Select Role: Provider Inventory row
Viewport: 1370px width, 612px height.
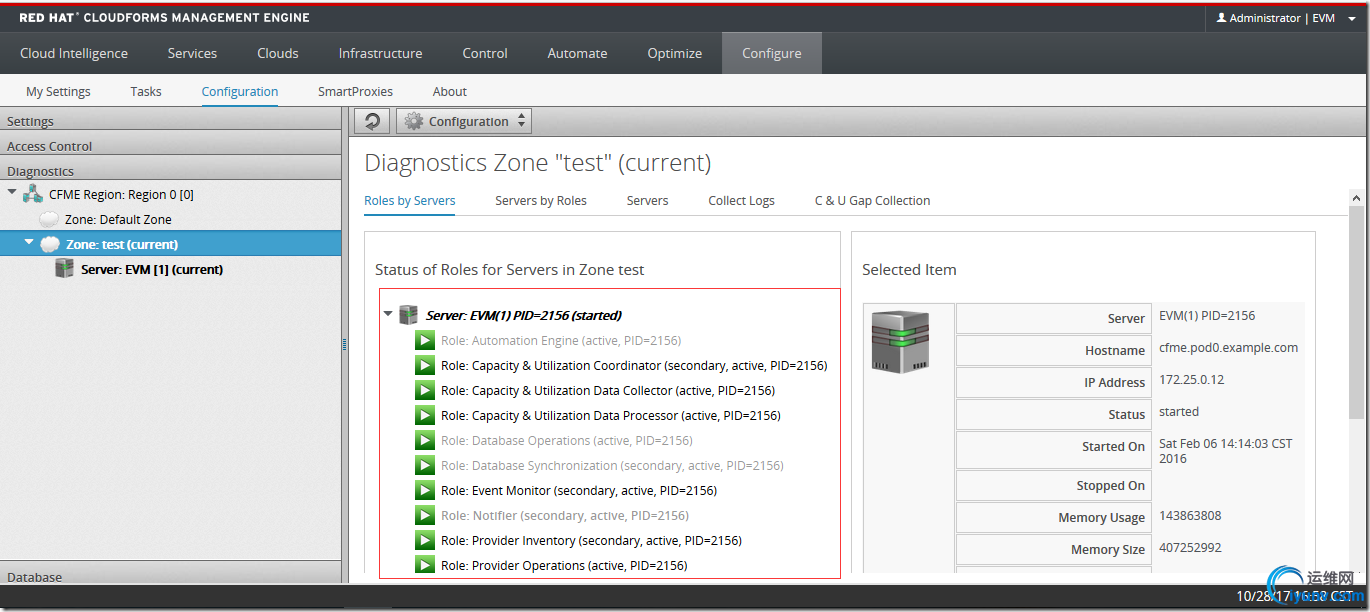tap(591, 540)
